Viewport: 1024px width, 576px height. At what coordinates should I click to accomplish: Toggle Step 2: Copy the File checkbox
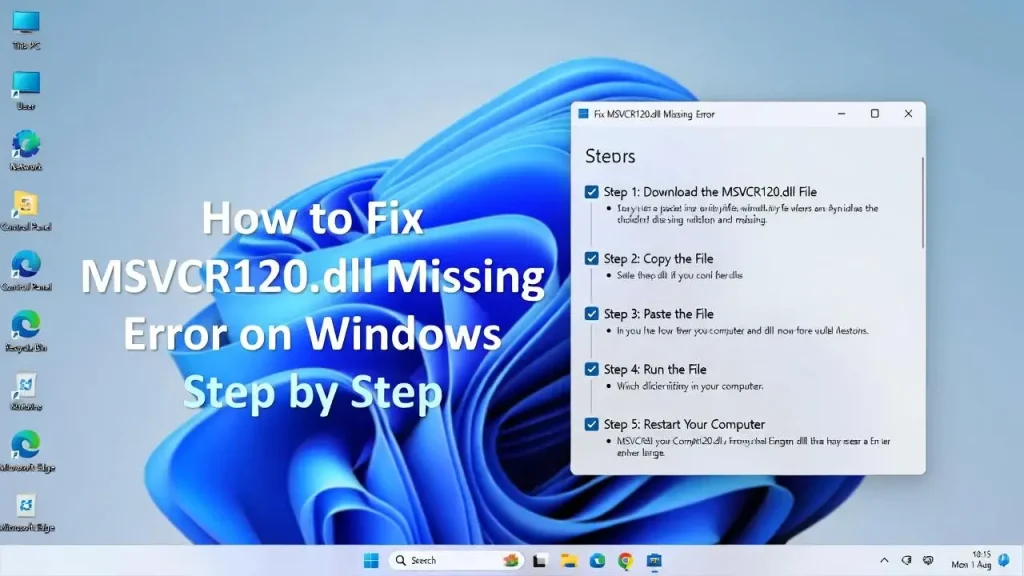[x=590, y=258]
